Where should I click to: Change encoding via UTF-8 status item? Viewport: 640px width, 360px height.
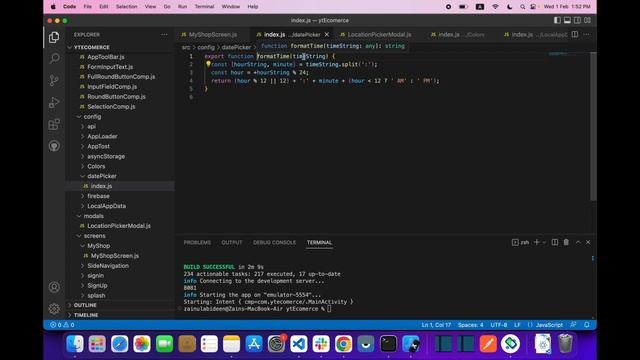coord(498,325)
